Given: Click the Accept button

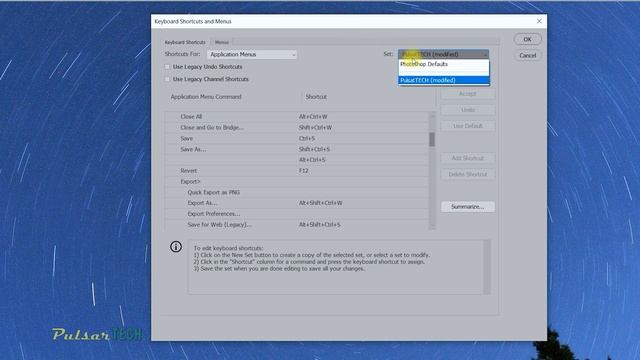Looking at the screenshot, I should pyautogui.click(x=468, y=93).
